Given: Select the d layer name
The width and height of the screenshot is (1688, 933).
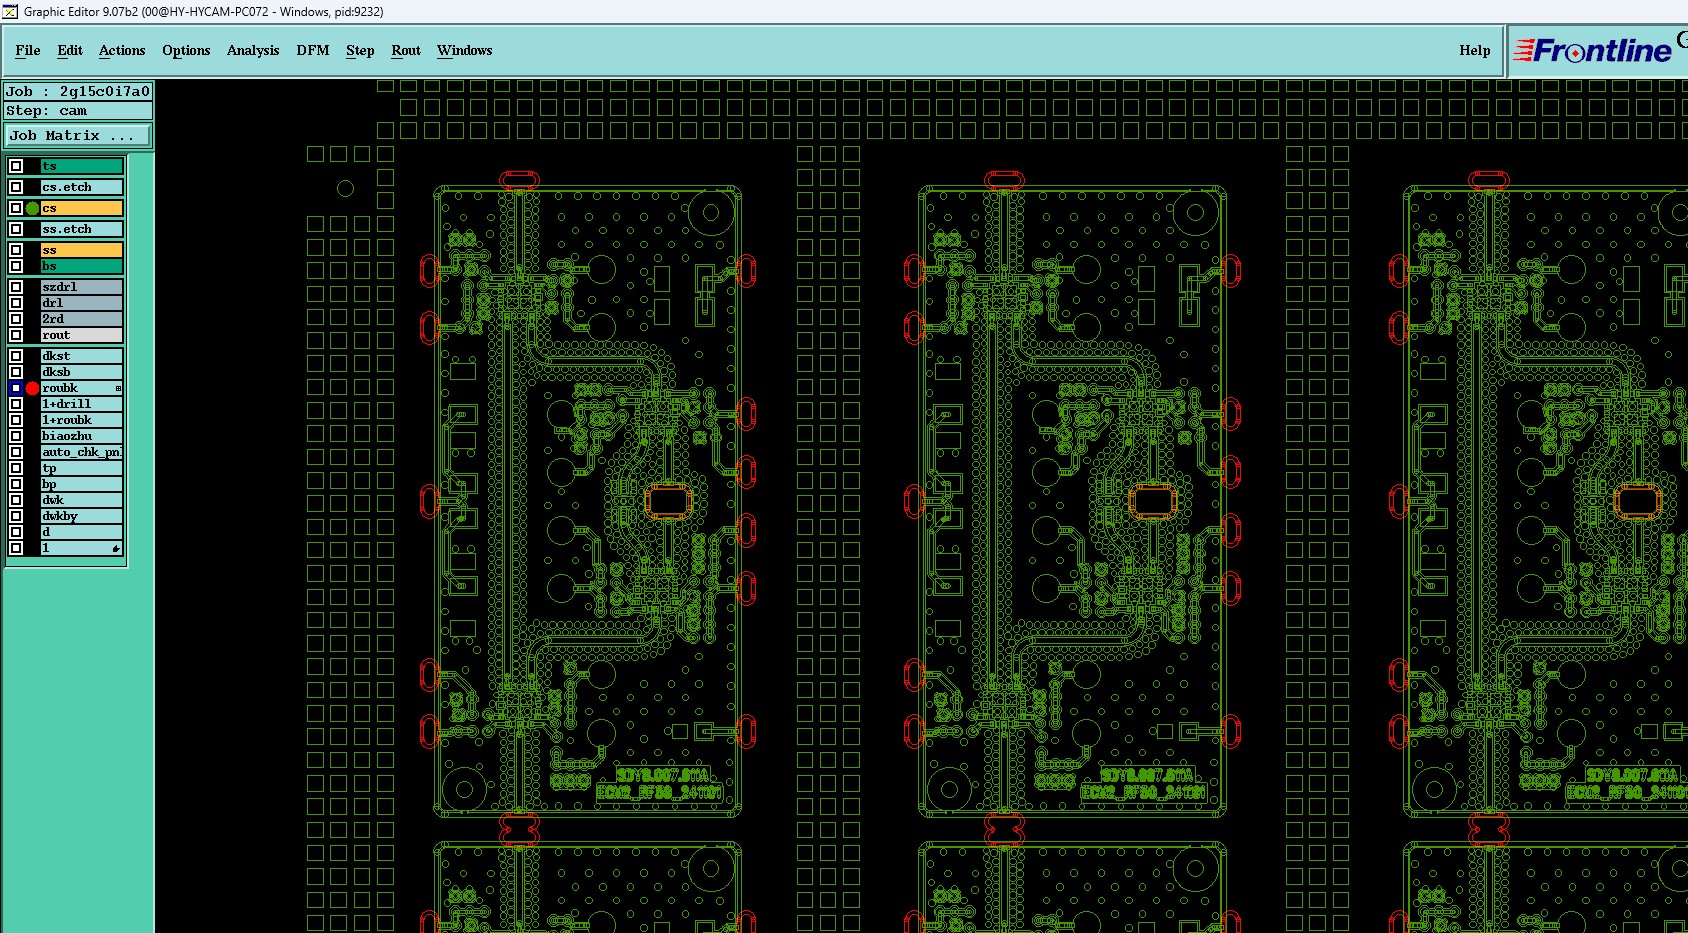Looking at the screenshot, I should tap(82, 532).
